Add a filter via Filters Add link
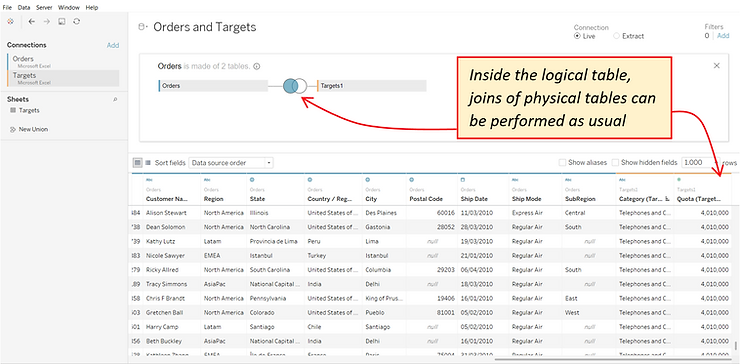Viewport: 740px width, 364px height. pos(723,35)
